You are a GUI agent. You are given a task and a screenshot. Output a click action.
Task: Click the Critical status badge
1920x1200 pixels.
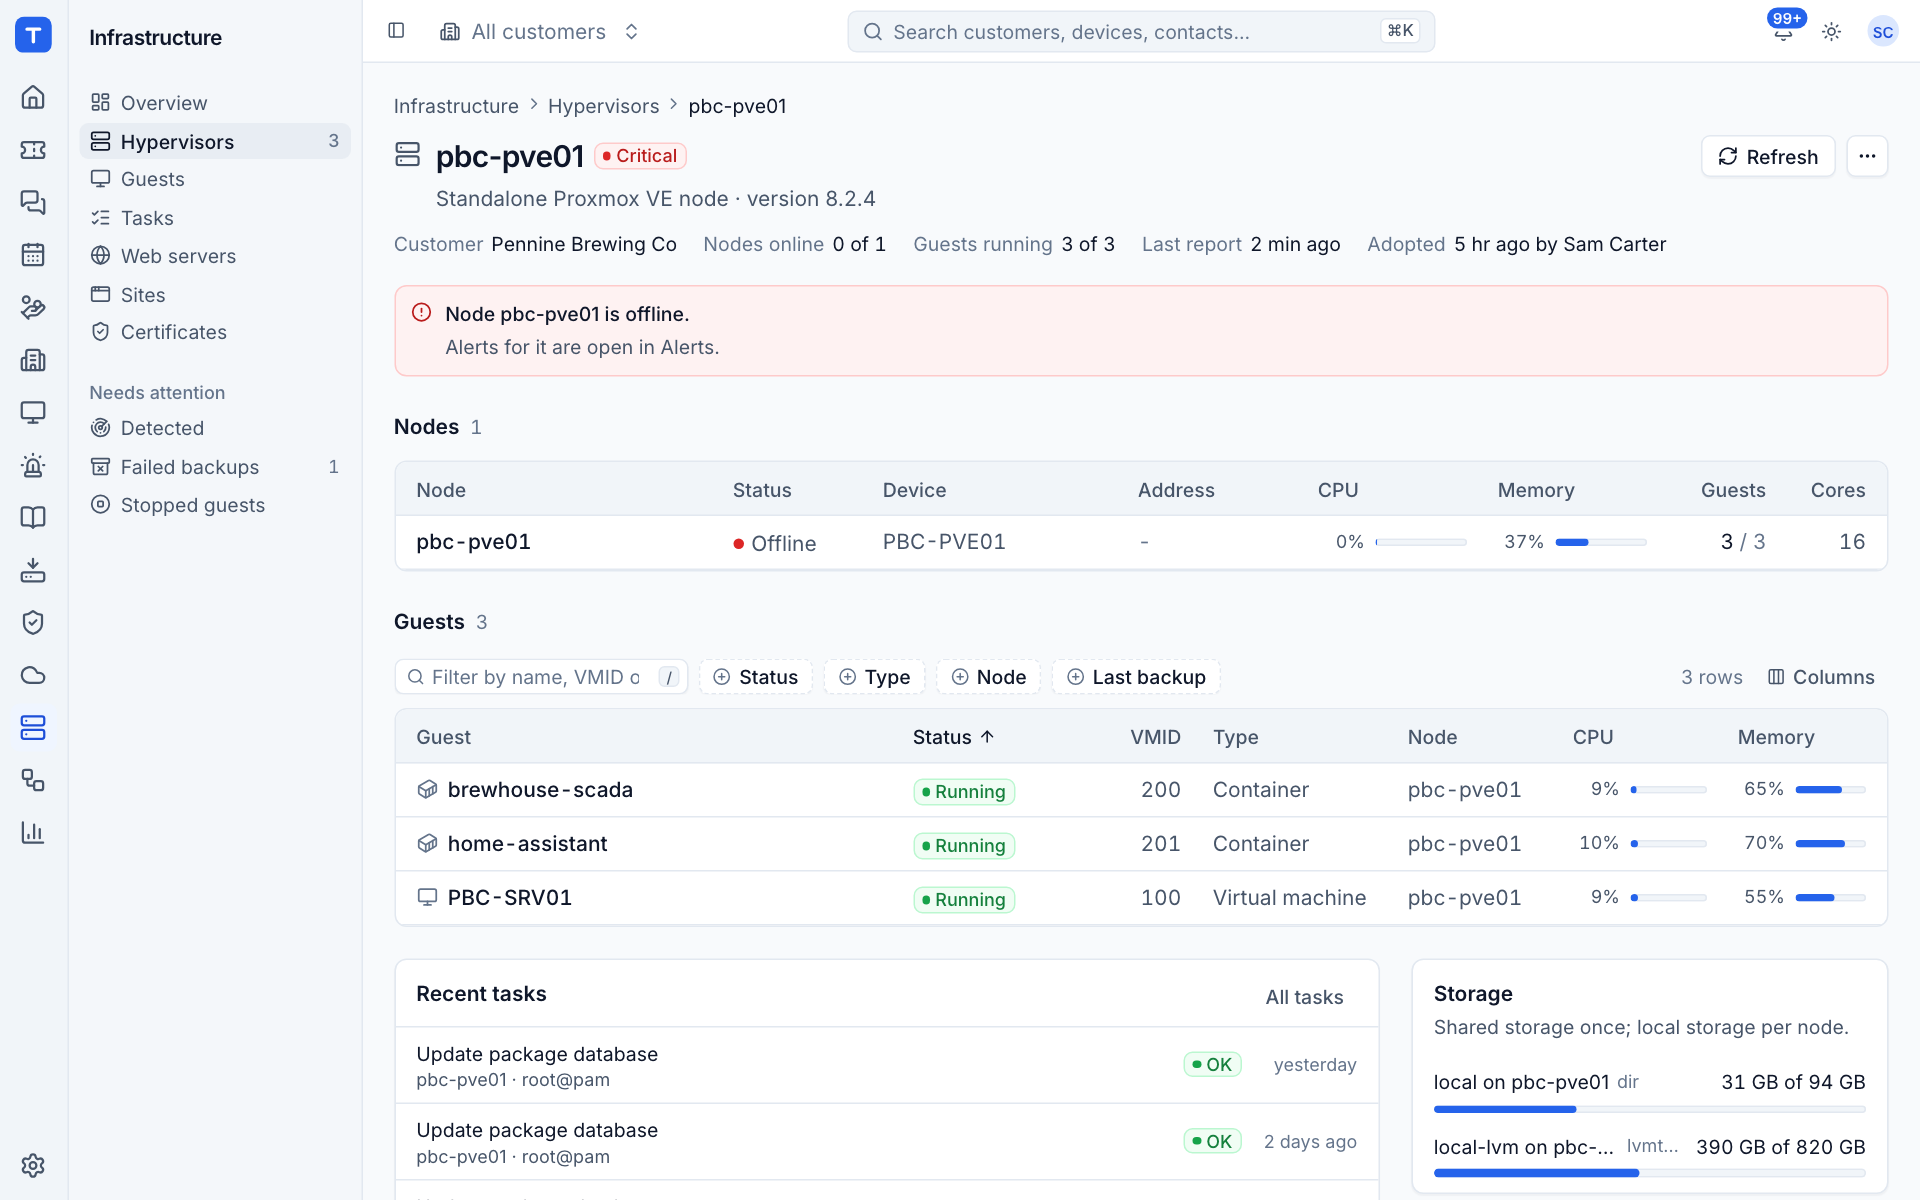click(x=640, y=156)
